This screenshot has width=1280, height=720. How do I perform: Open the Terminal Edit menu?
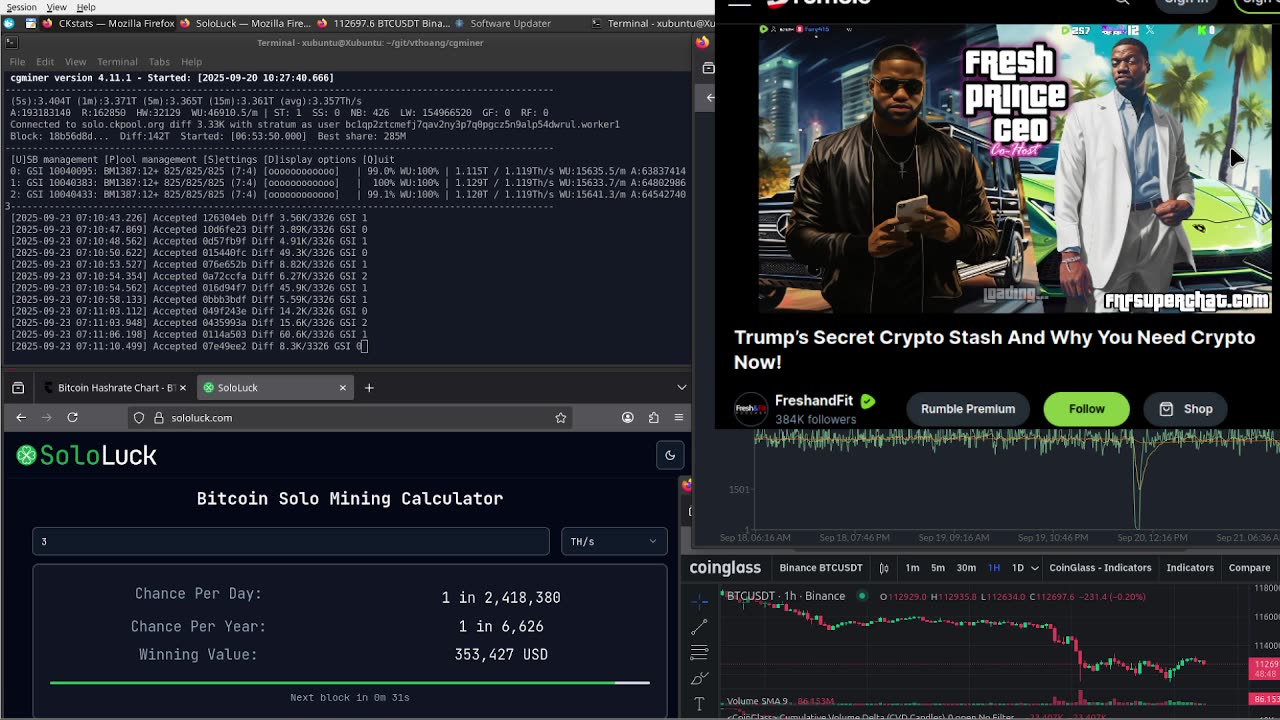pos(45,62)
